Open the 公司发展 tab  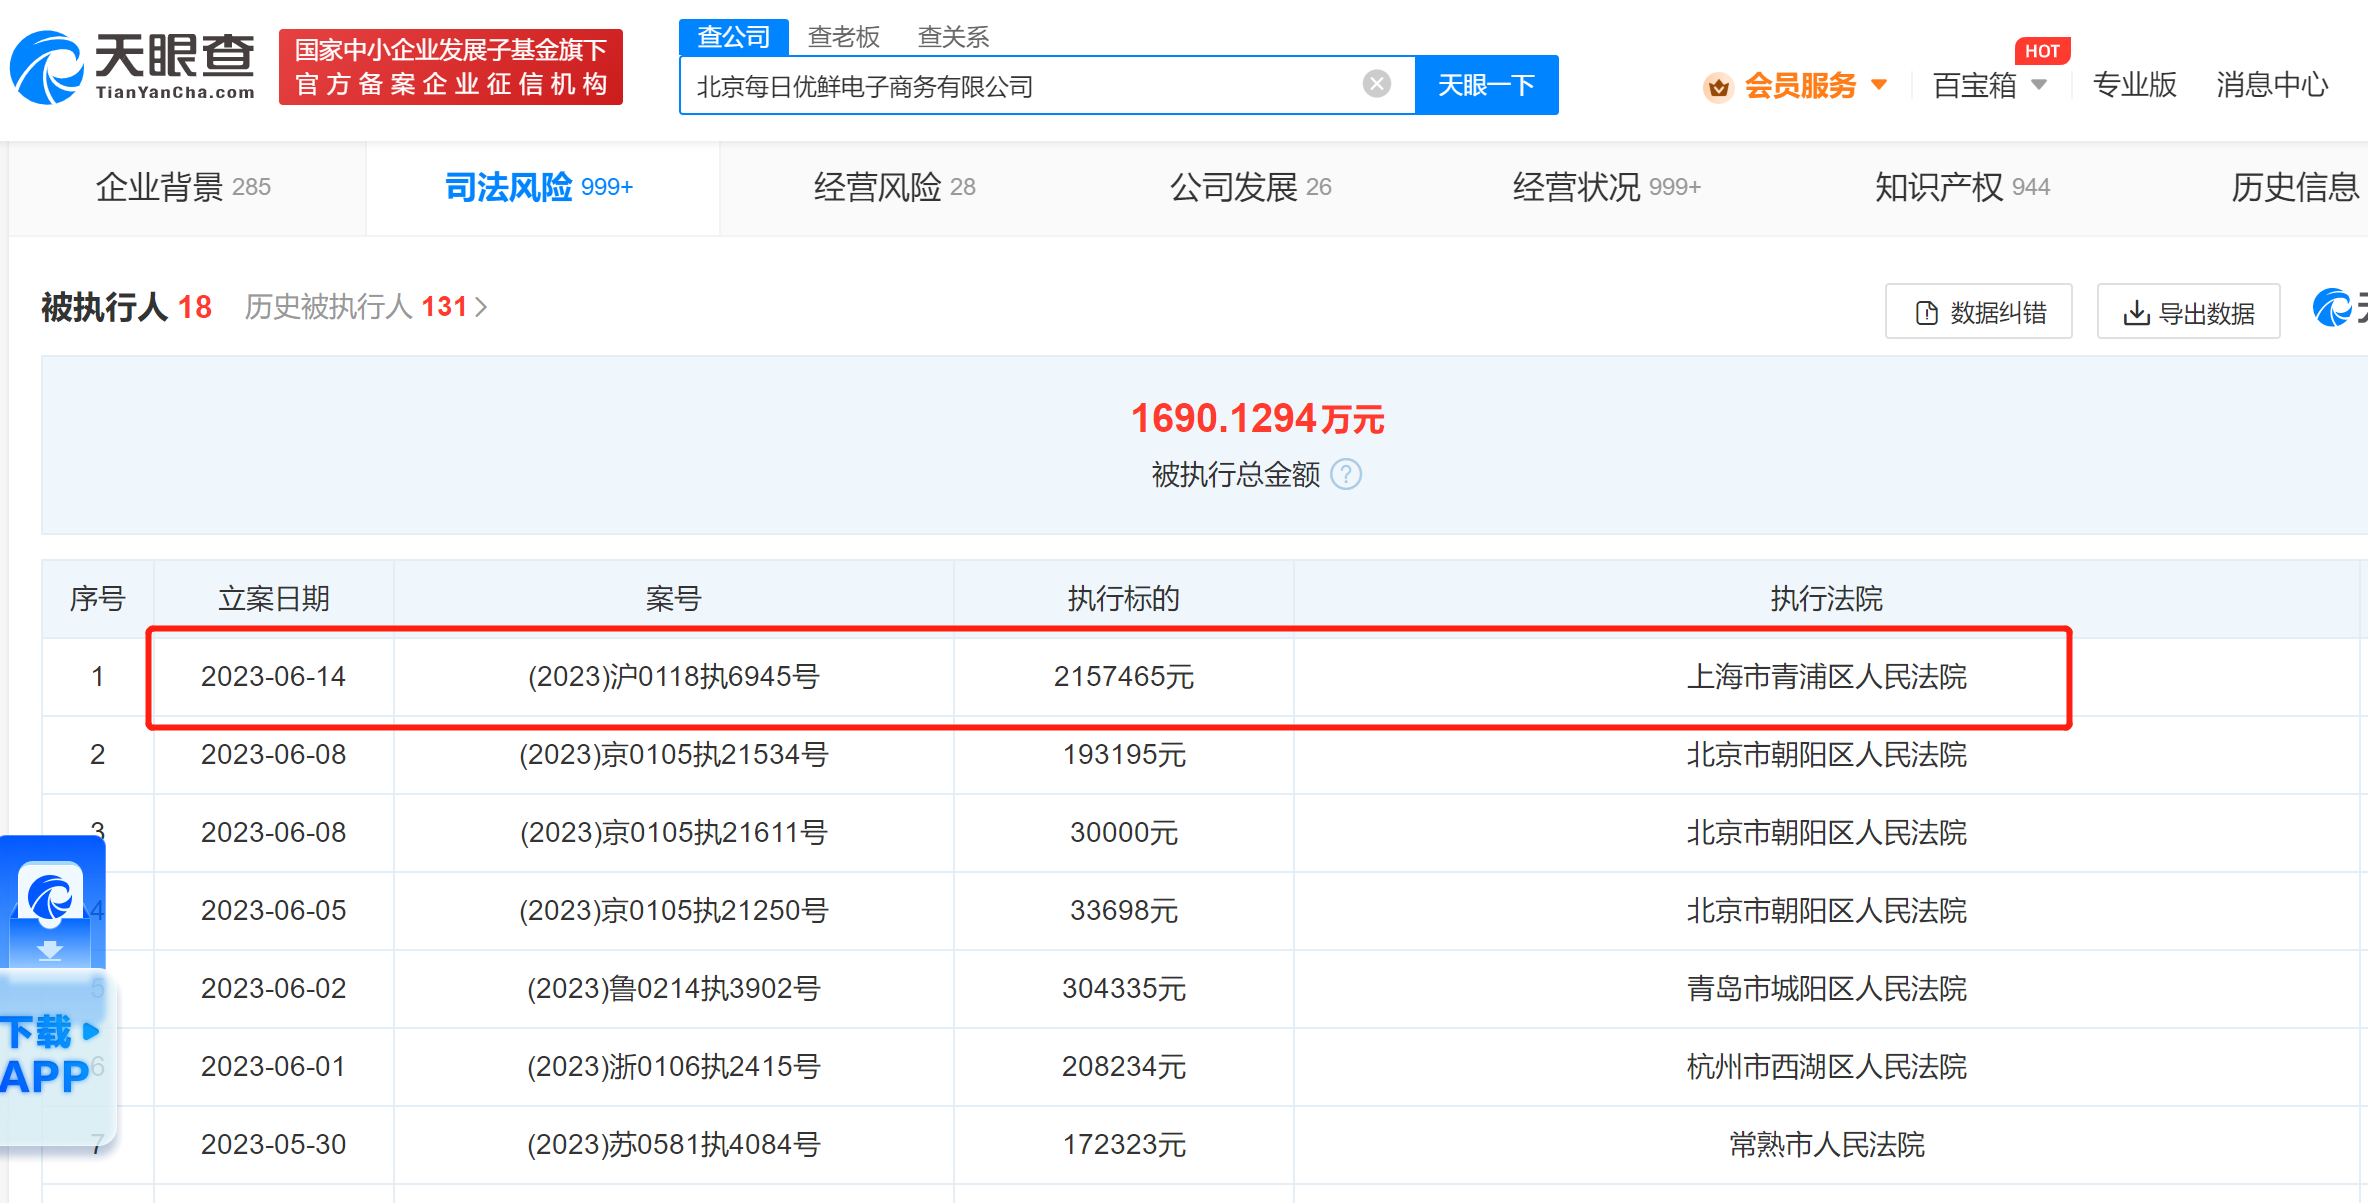tap(1250, 187)
